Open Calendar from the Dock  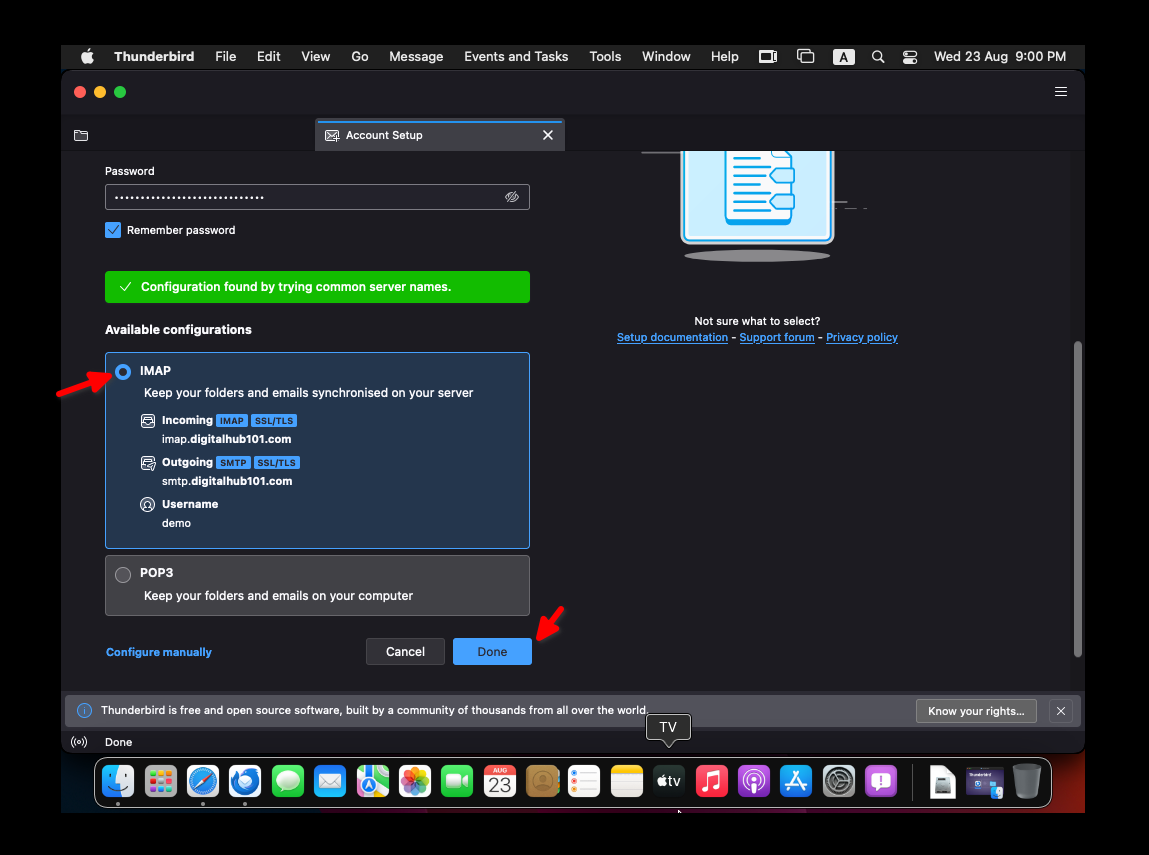point(500,781)
